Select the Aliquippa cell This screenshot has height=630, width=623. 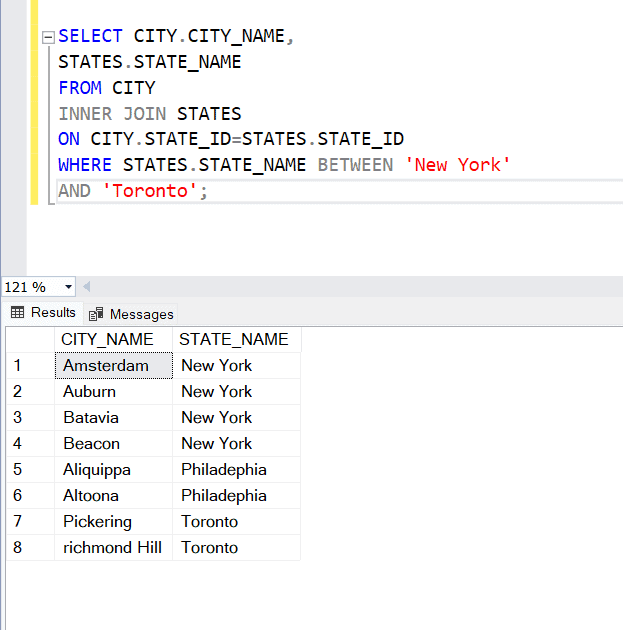114,470
